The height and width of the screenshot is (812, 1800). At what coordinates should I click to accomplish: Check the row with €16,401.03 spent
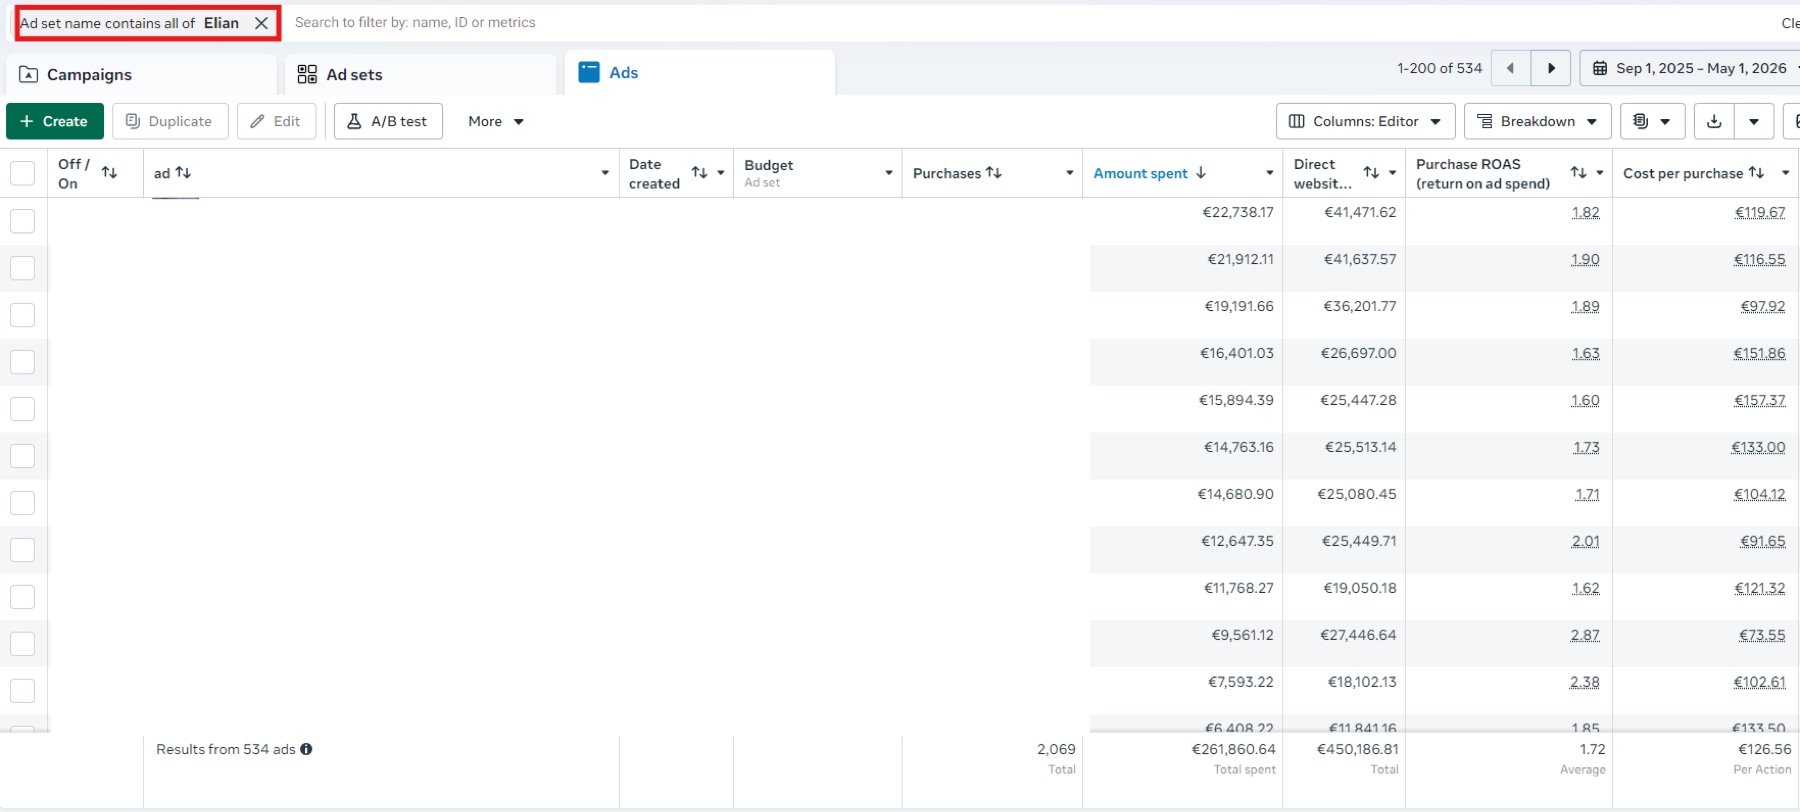(x=22, y=362)
